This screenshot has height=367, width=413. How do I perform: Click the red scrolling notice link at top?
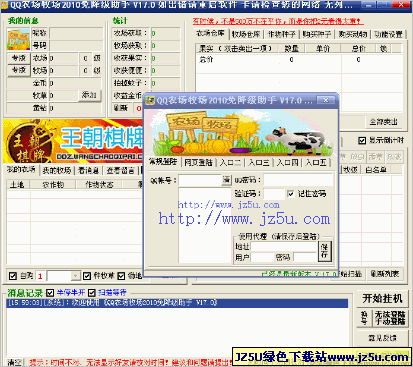tap(278, 21)
